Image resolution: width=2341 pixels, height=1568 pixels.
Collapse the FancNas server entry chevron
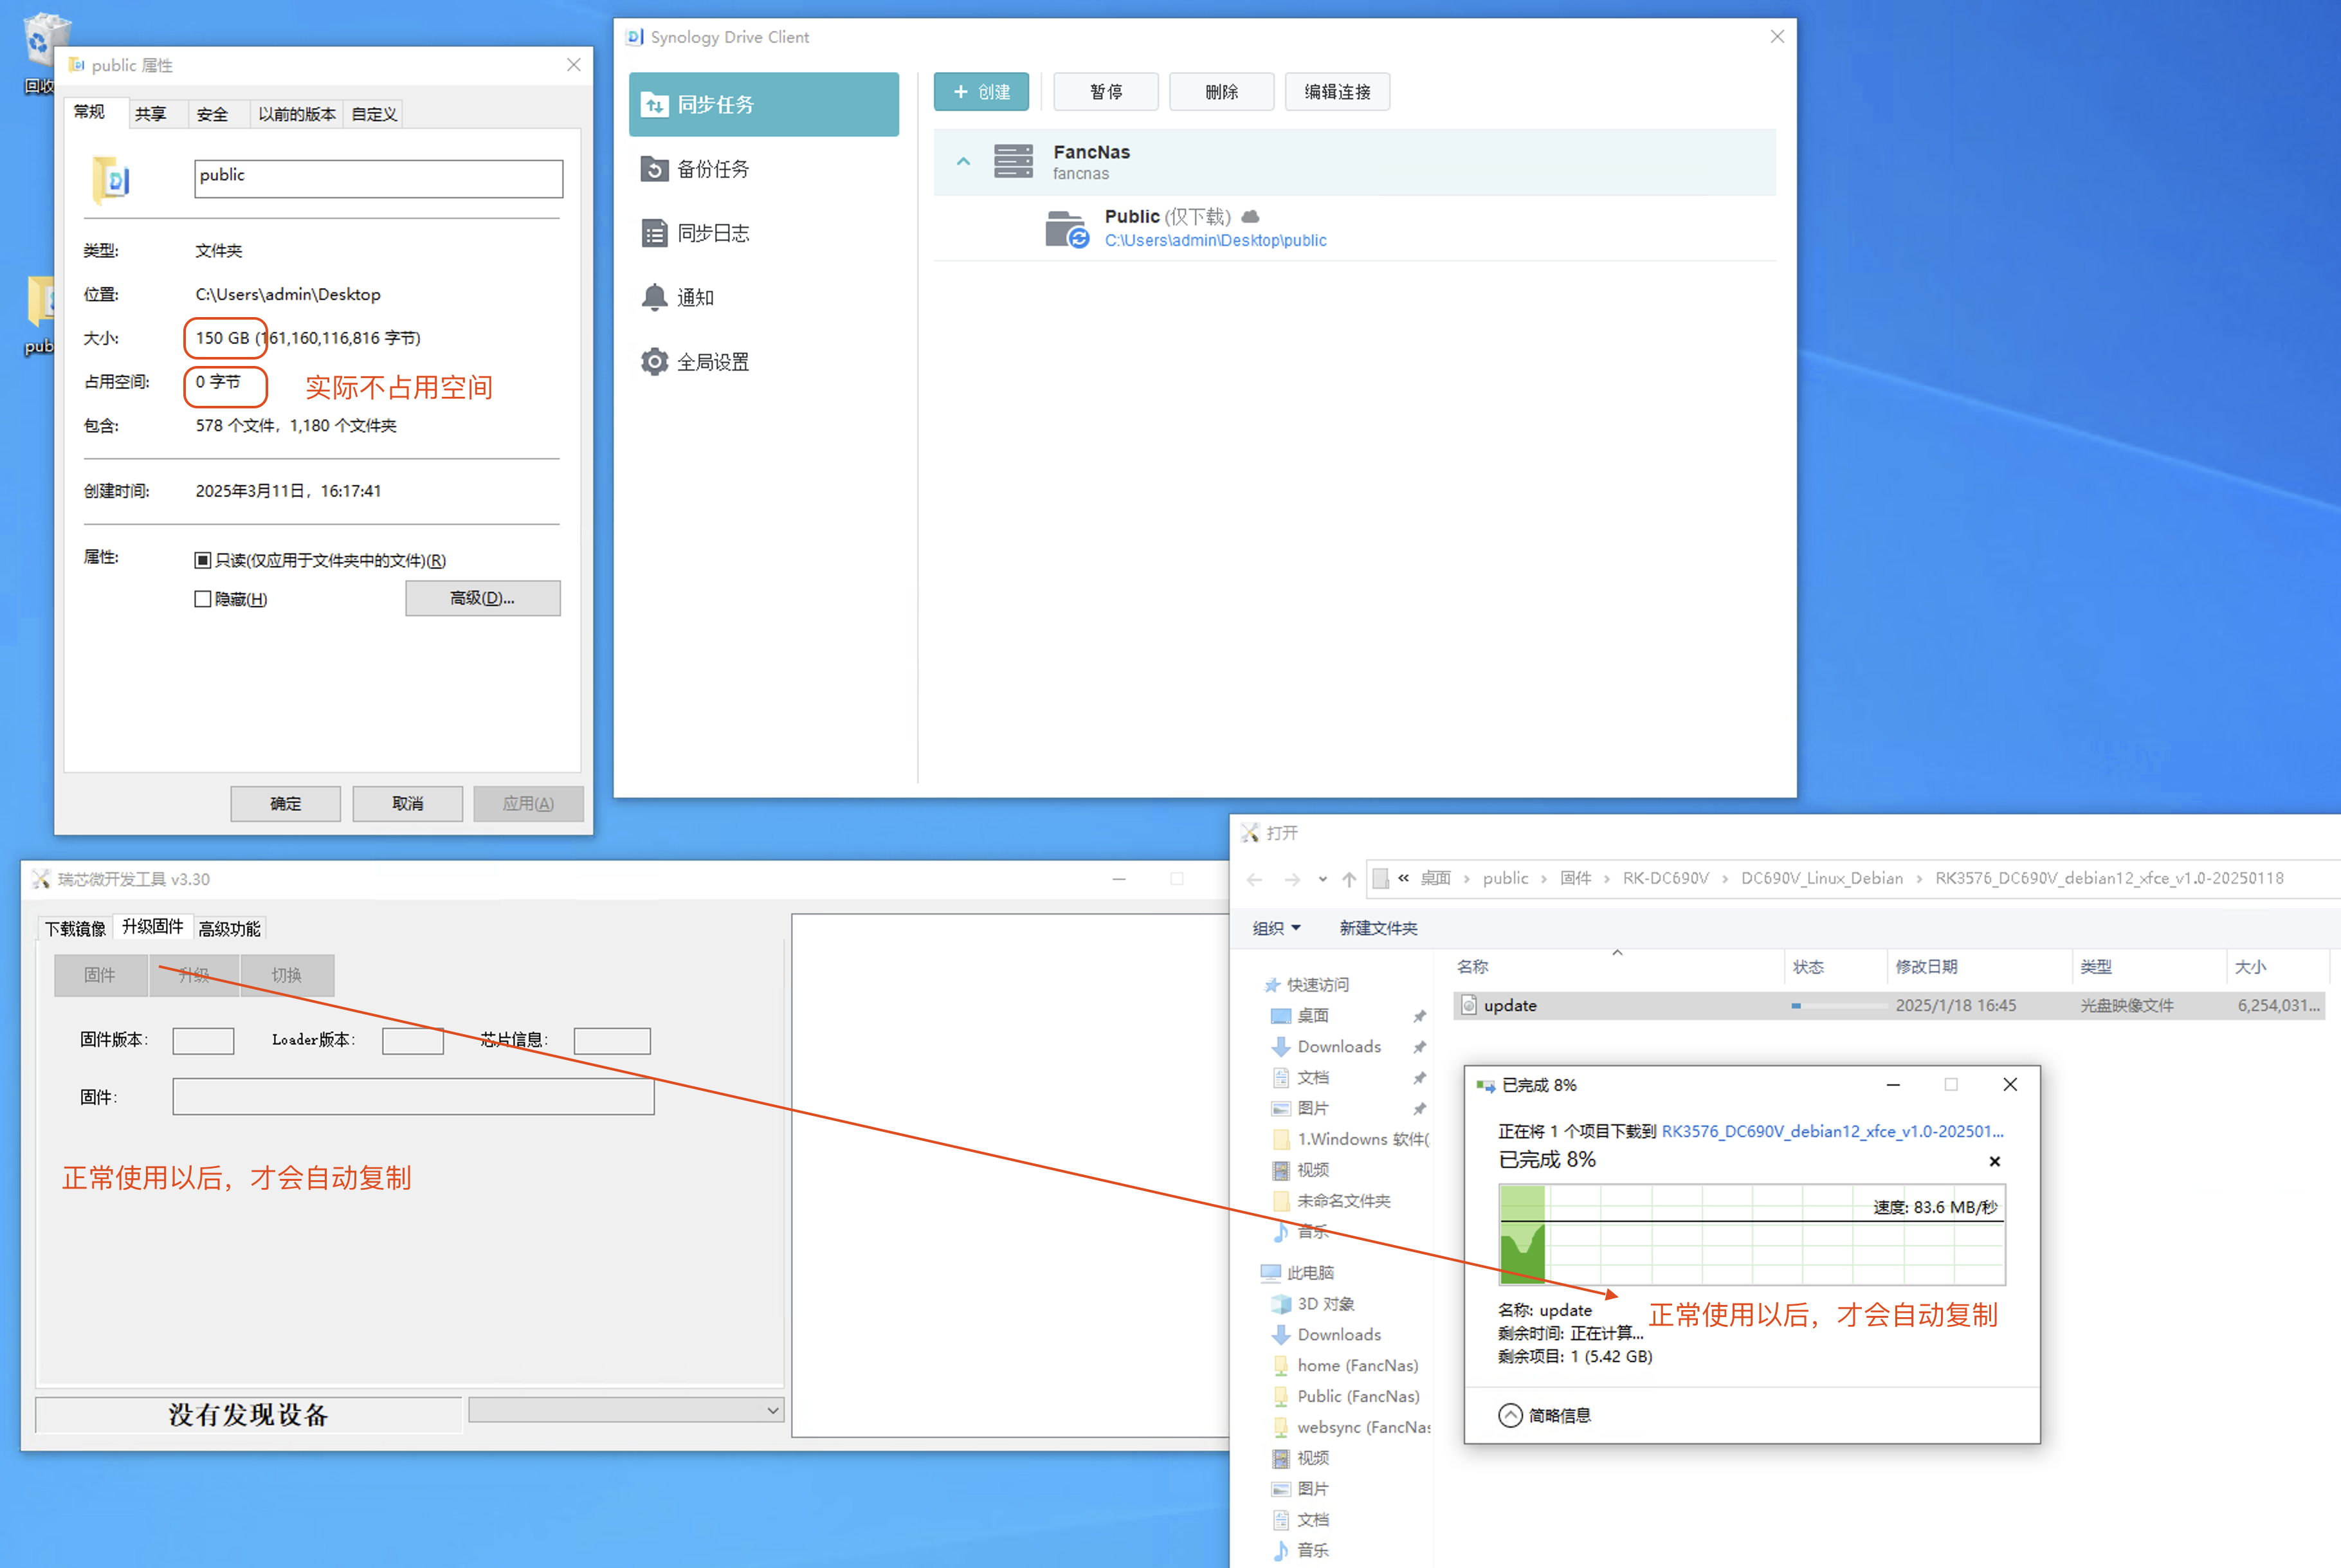963,161
